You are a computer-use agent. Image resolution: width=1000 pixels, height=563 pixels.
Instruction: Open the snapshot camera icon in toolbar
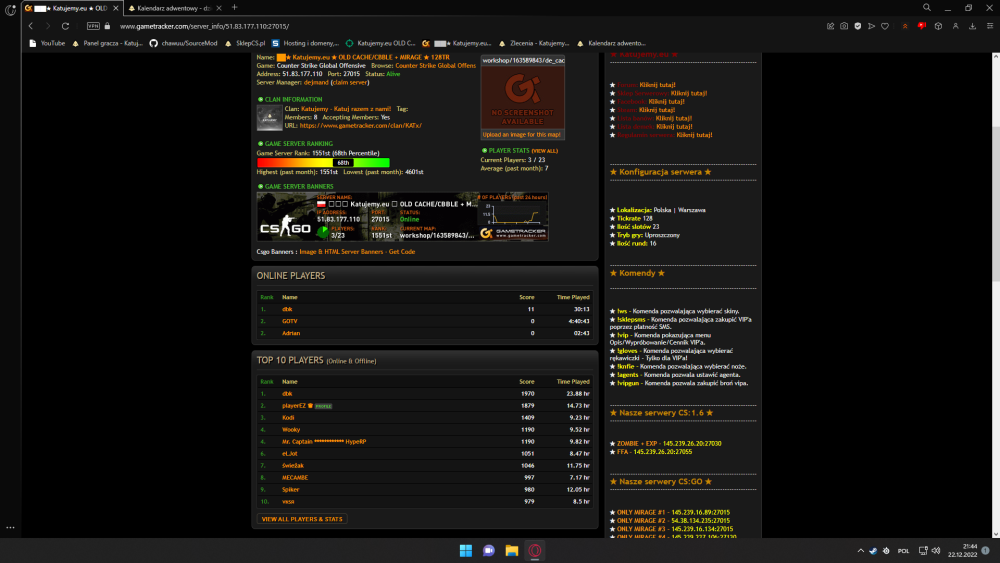point(844,26)
